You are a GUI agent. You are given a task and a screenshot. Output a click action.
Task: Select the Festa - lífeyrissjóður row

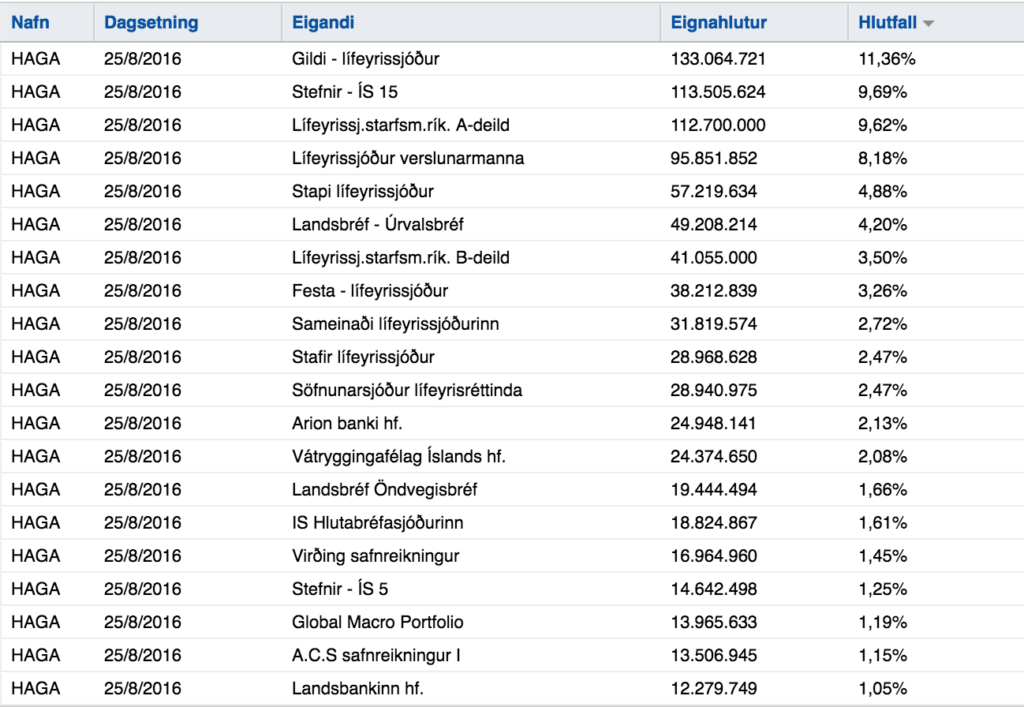[x=512, y=291]
